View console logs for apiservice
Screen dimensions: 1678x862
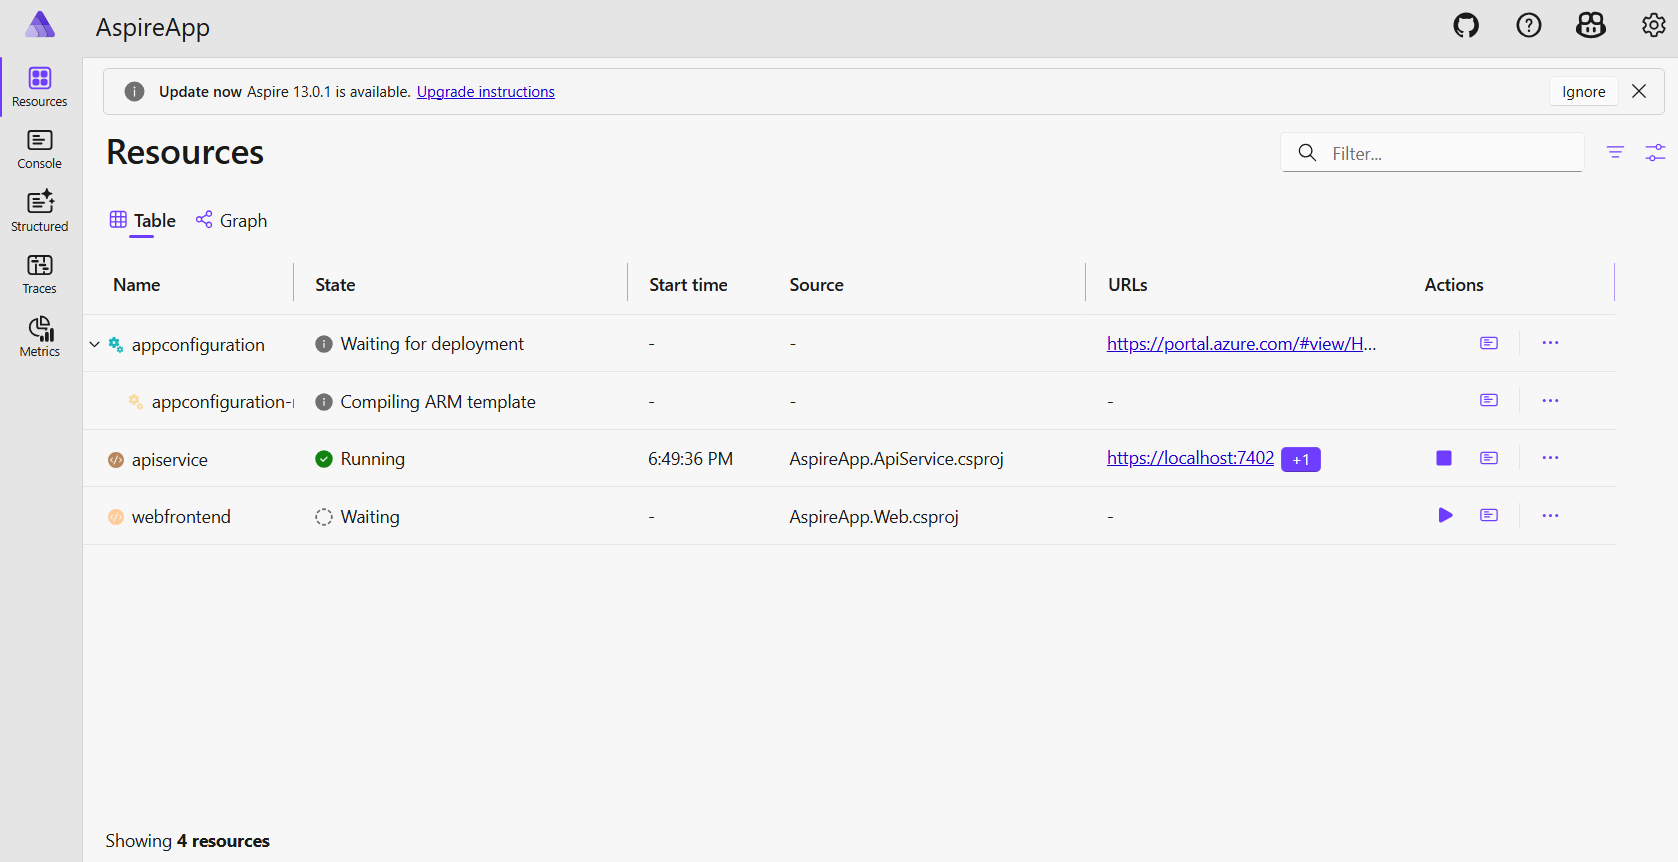pos(1489,458)
